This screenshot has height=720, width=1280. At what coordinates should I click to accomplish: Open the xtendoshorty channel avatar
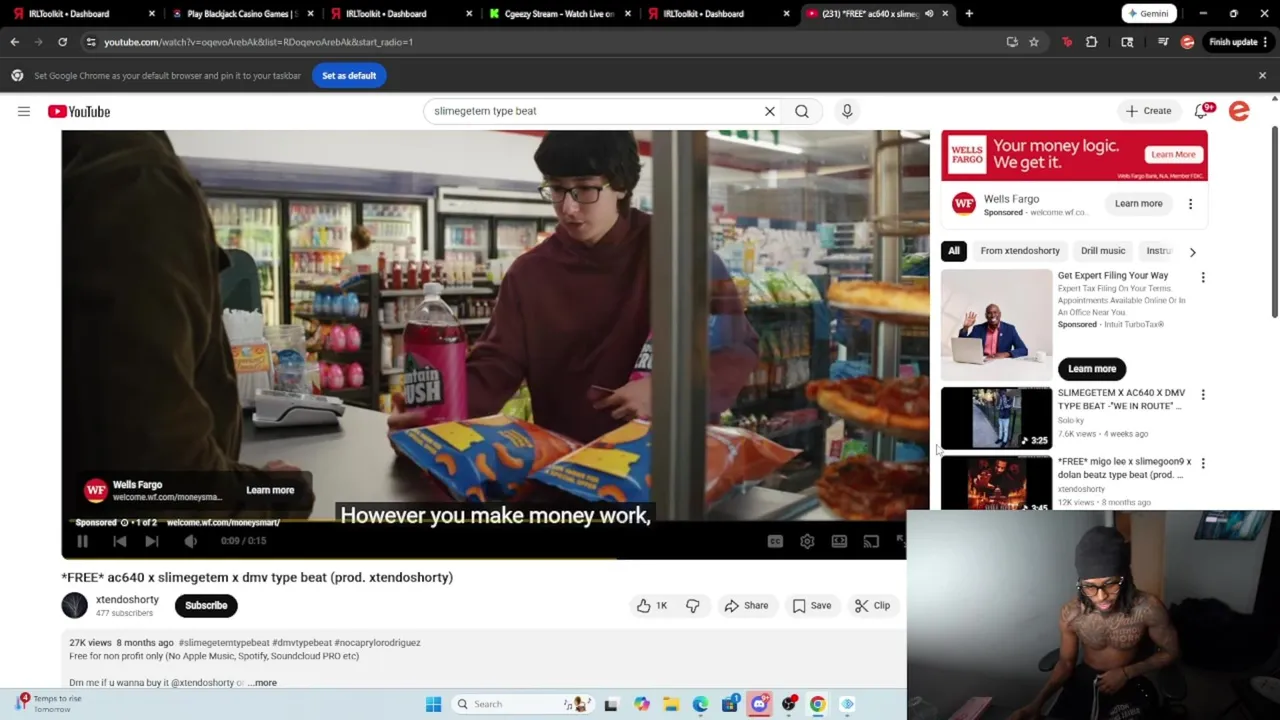pyautogui.click(x=75, y=605)
